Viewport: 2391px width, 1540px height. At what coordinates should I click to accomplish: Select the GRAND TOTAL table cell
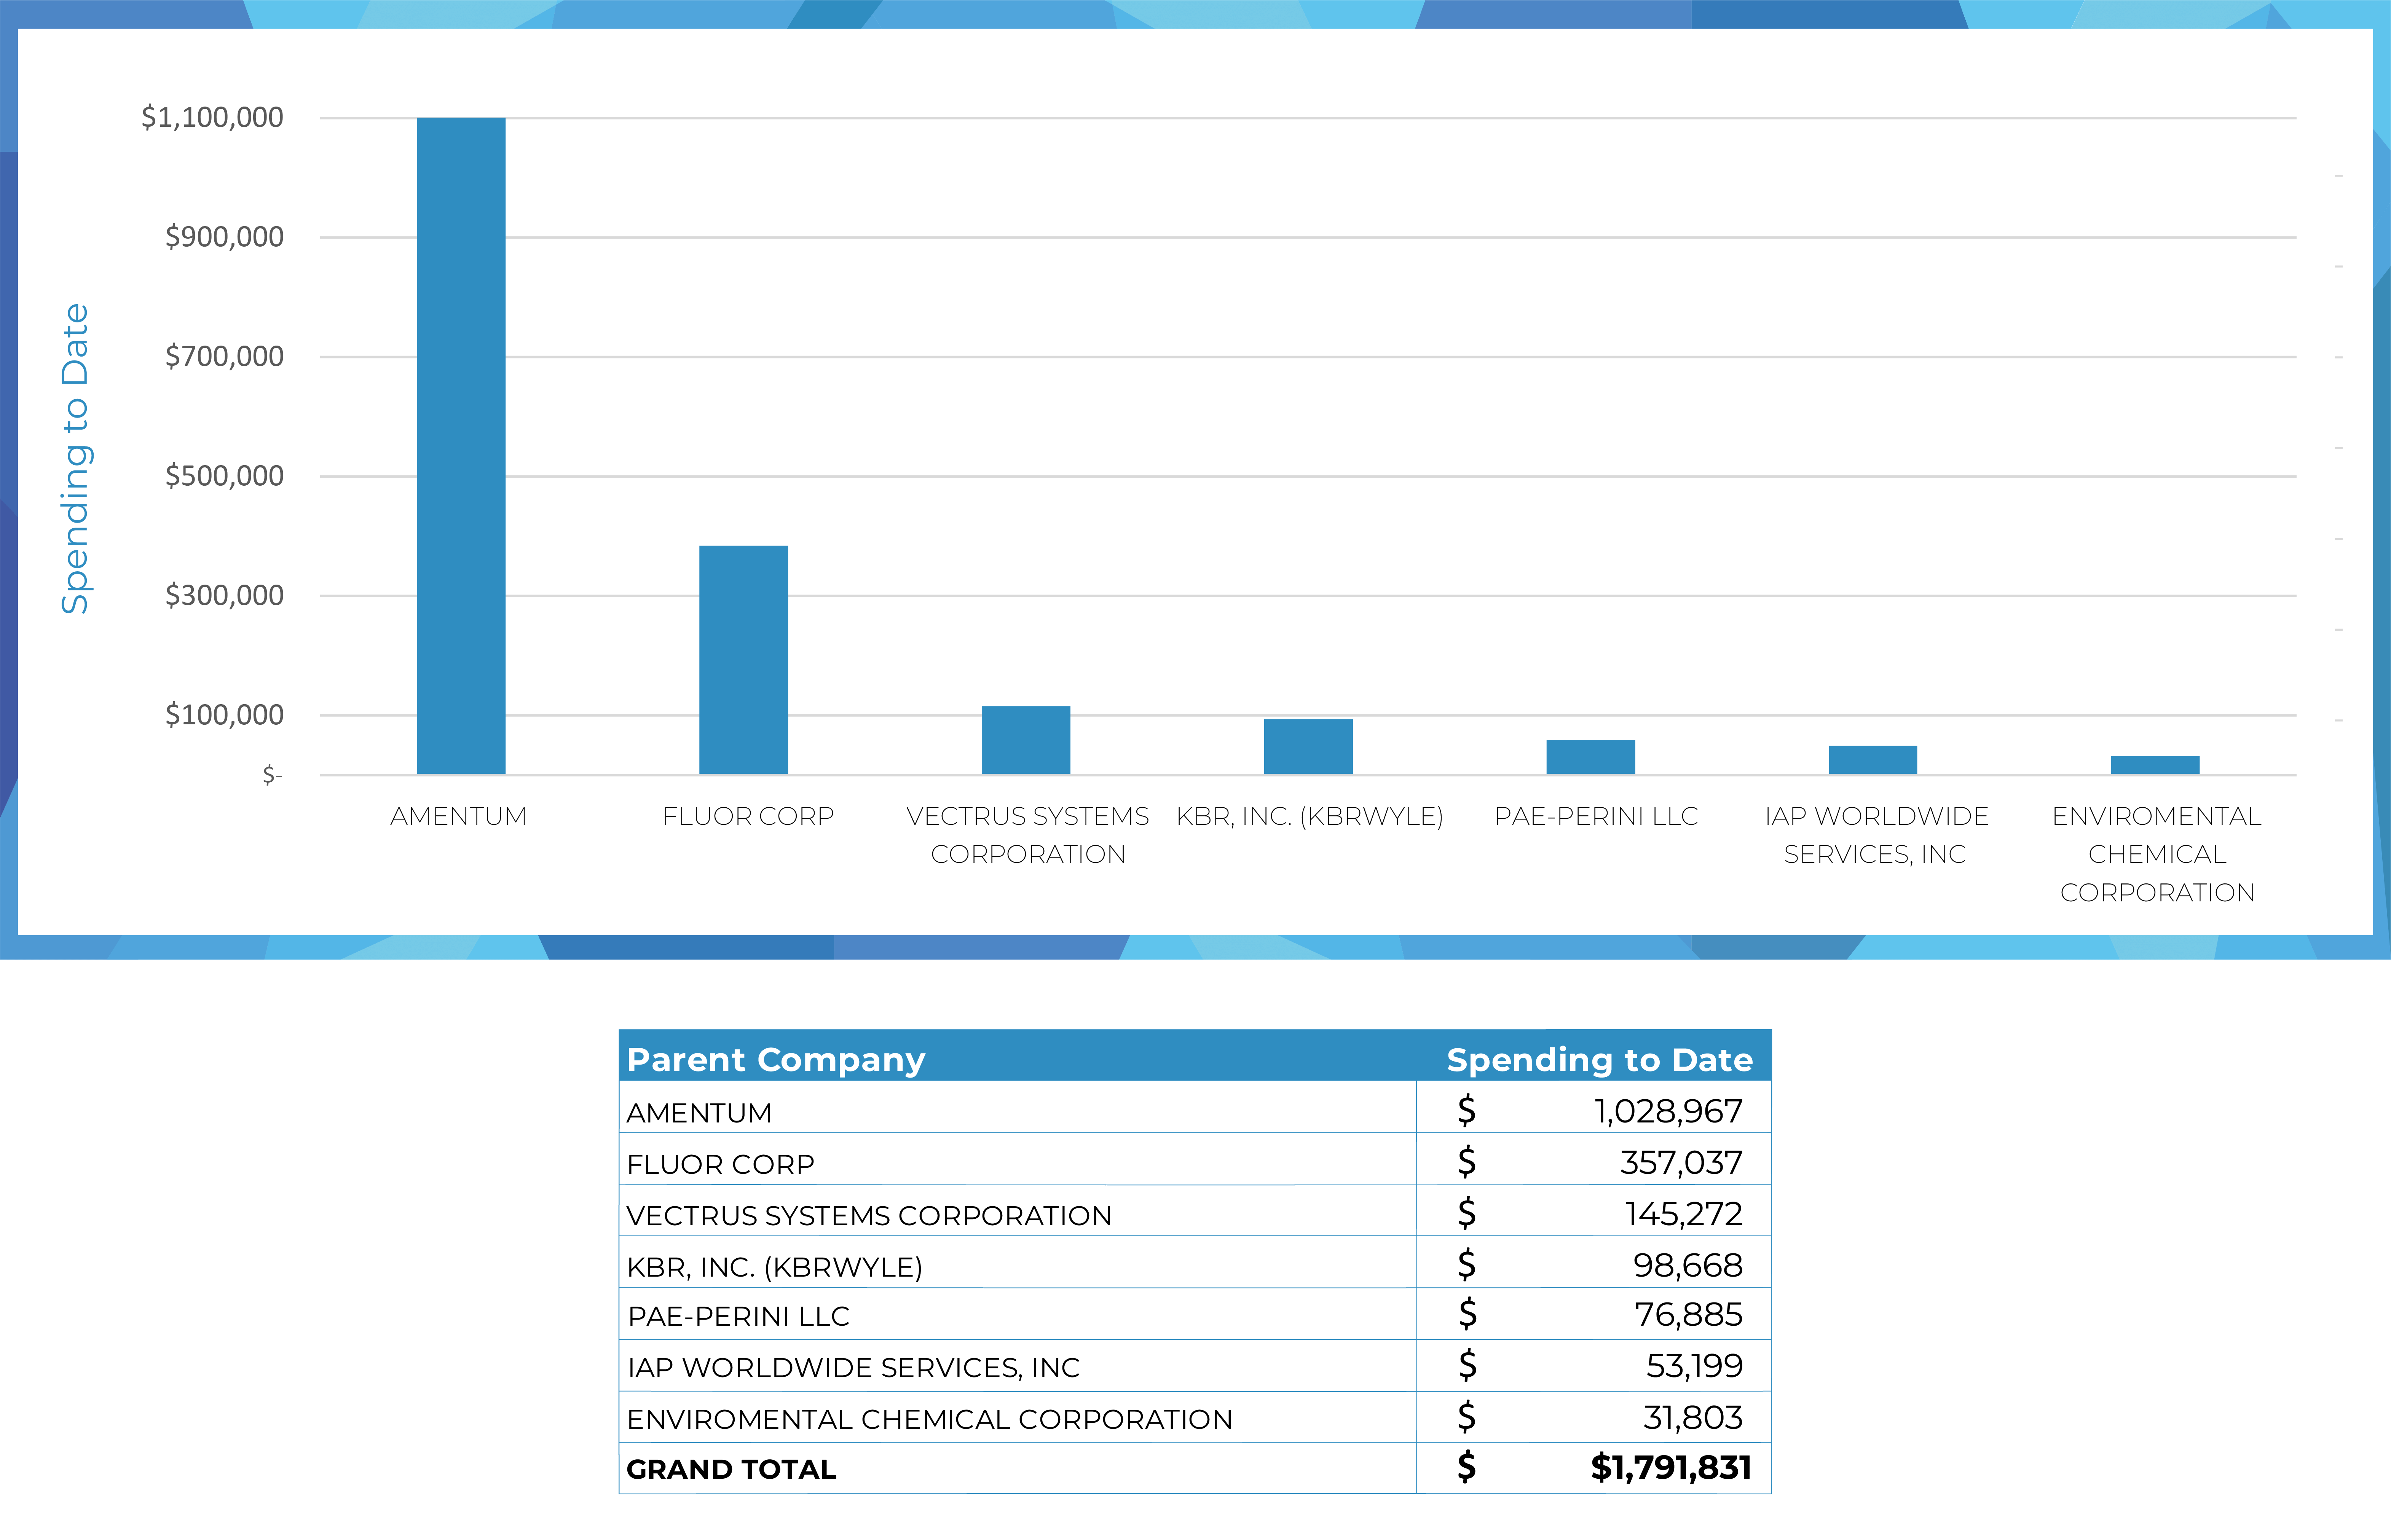tap(1017, 1468)
